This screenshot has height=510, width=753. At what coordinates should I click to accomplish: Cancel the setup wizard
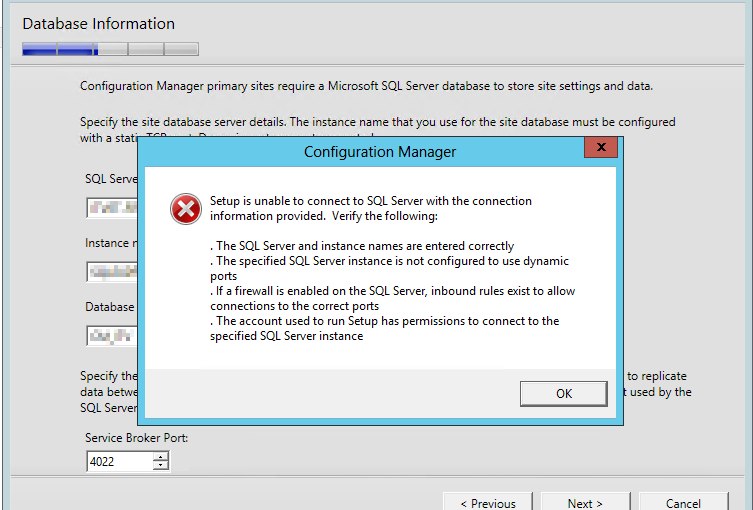[x=683, y=502]
